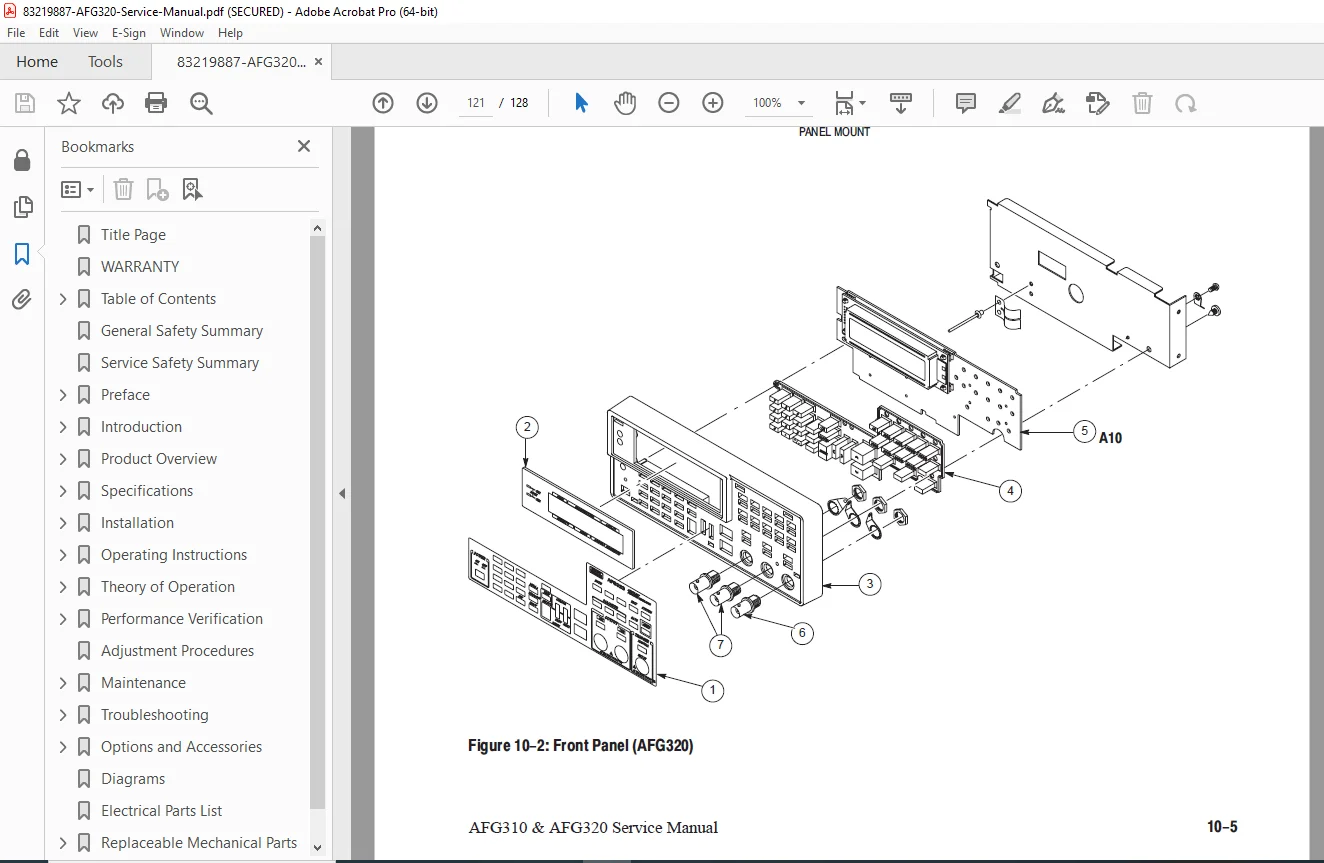Jump to Adjustment Procedures bookmark
The image size is (1324, 863).
pyautogui.click(x=177, y=651)
